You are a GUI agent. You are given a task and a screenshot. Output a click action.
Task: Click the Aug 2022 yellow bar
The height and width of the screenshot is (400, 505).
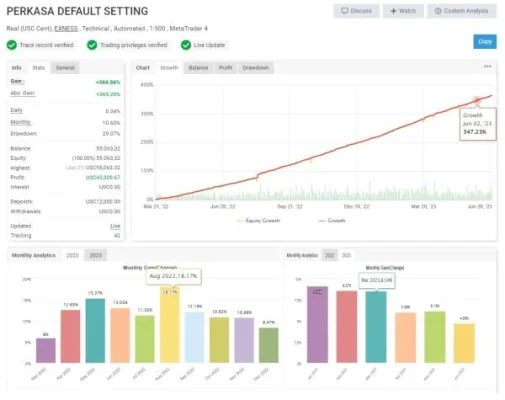[170, 325]
